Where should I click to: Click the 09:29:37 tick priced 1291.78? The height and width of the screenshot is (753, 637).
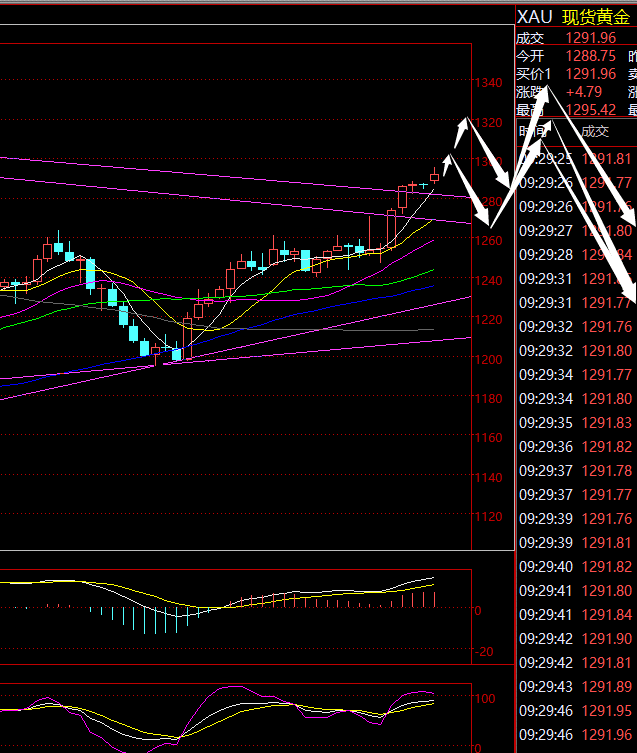pos(576,471)
